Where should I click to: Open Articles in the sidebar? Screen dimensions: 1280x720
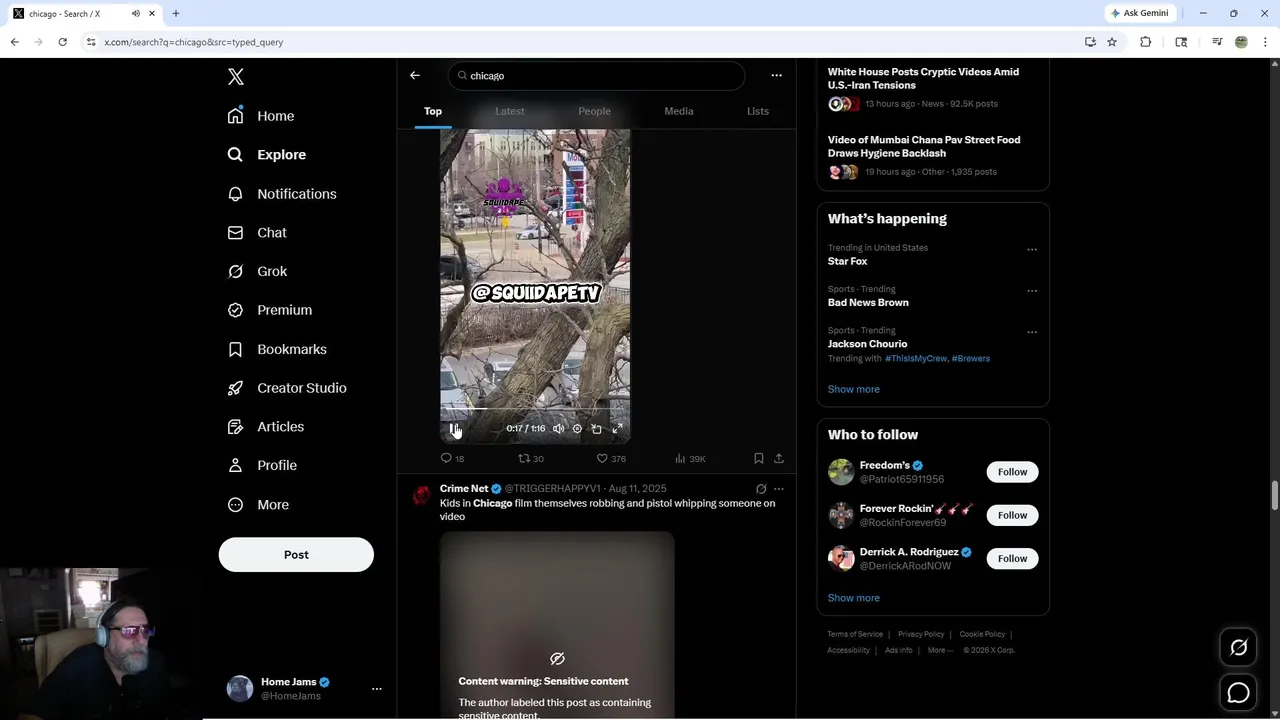coord(266,426)
